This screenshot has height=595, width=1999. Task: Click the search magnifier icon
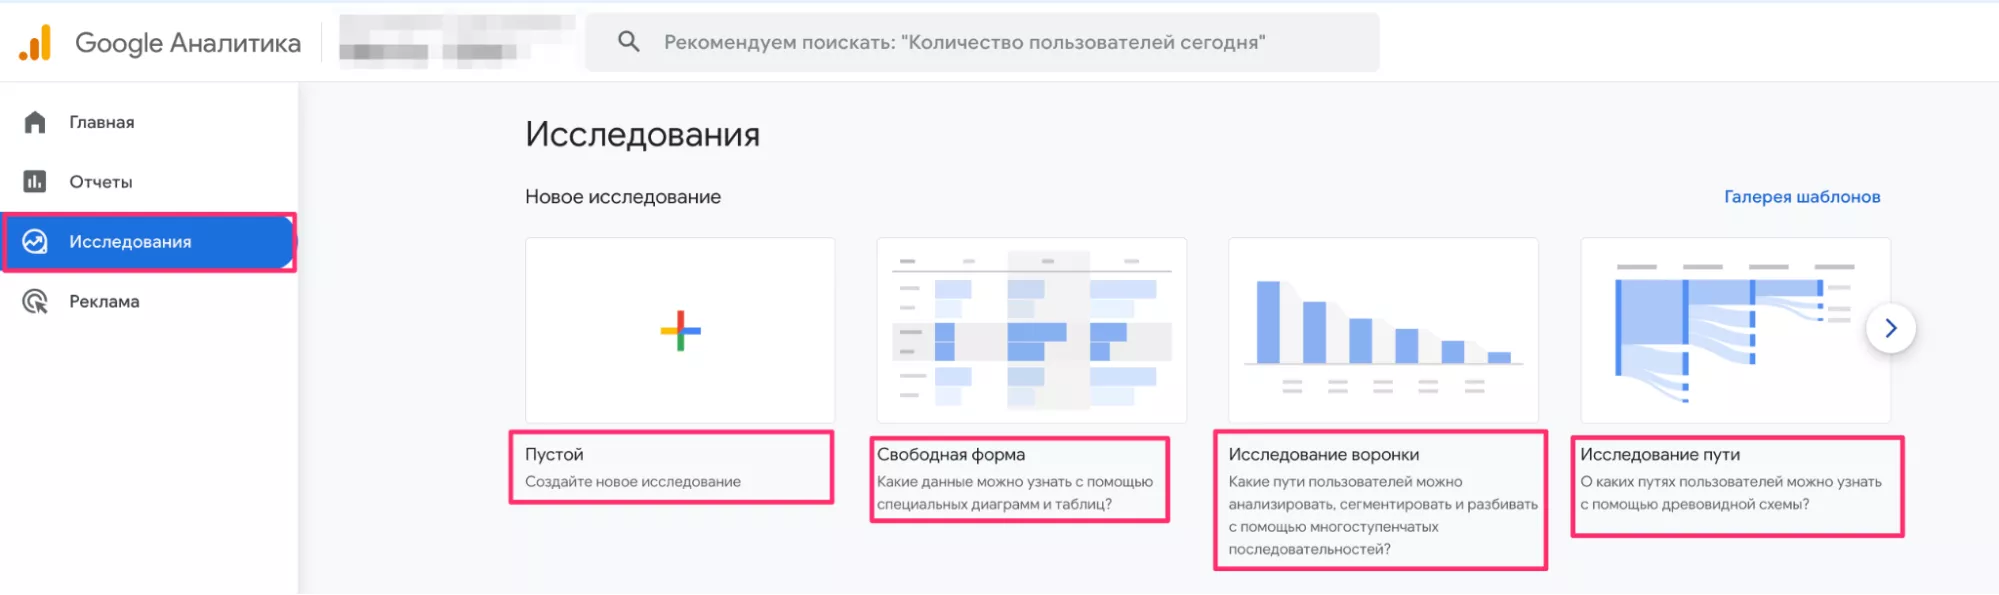[x=629, y=42]
